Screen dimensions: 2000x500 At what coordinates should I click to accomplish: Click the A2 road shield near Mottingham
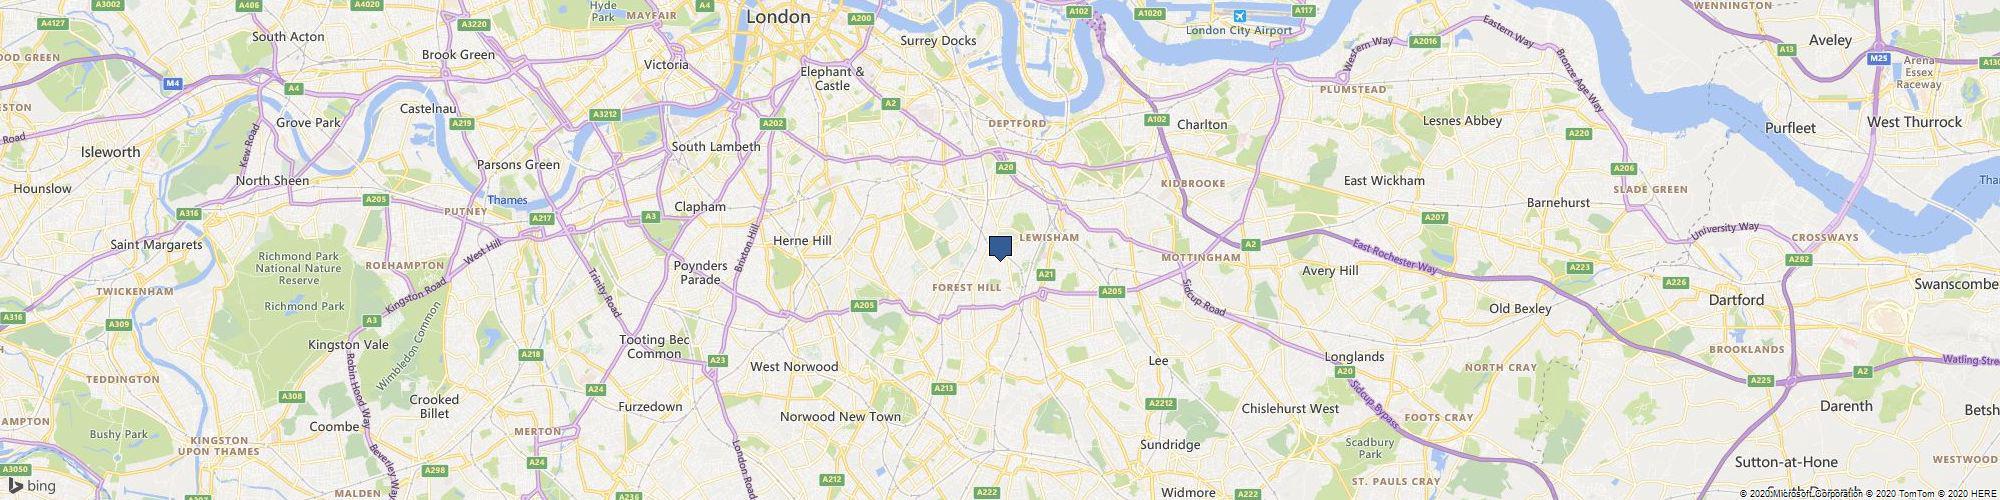(x=1250, y=244)
